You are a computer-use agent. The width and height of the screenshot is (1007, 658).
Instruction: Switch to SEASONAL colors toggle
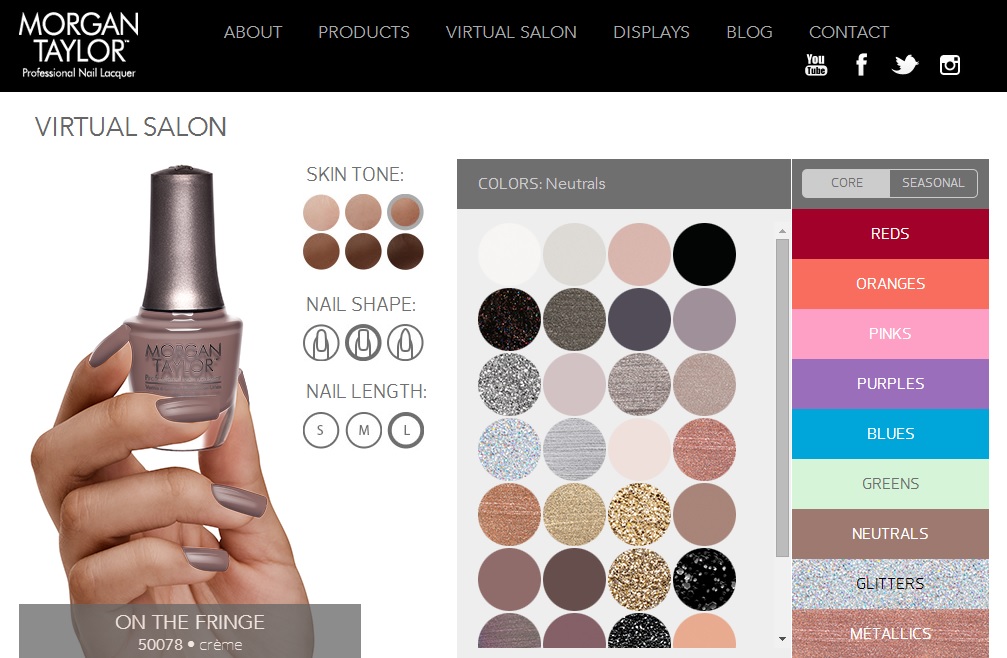coord(933,183)
